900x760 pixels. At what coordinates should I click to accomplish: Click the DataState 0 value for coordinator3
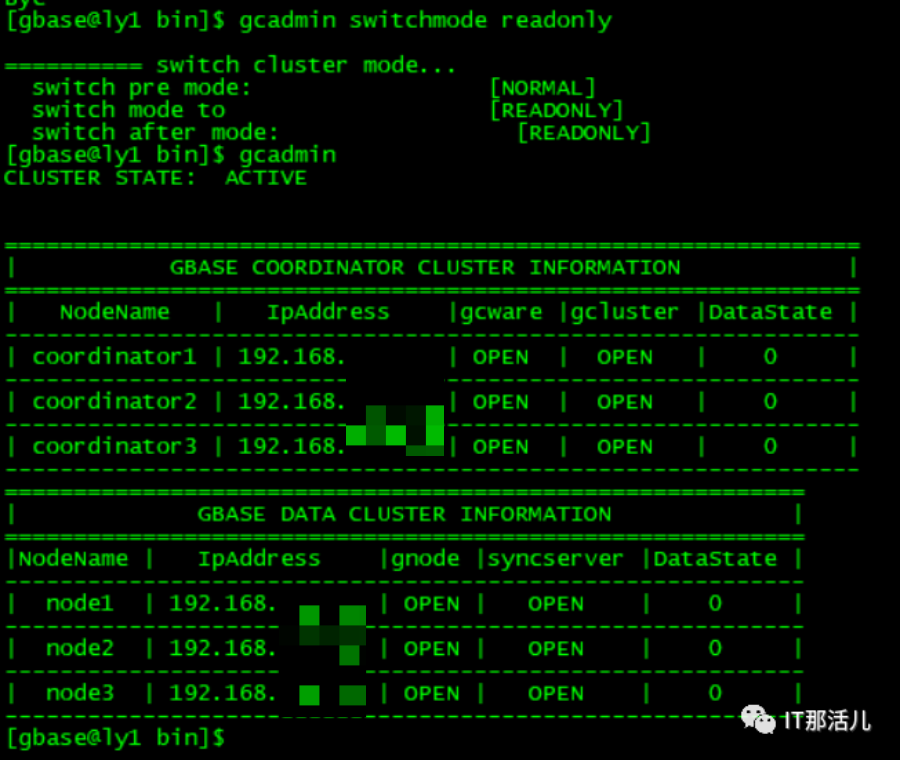(x=770, y=447)
